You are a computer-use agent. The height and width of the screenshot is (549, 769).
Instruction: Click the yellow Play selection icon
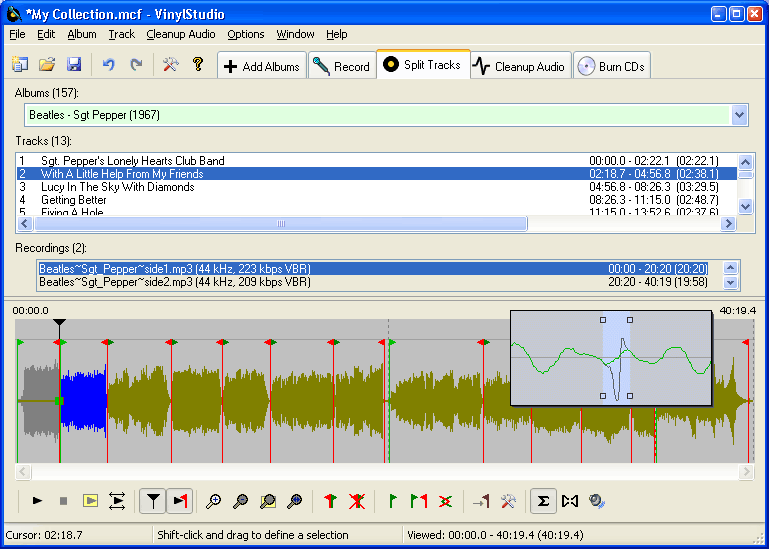90,501
